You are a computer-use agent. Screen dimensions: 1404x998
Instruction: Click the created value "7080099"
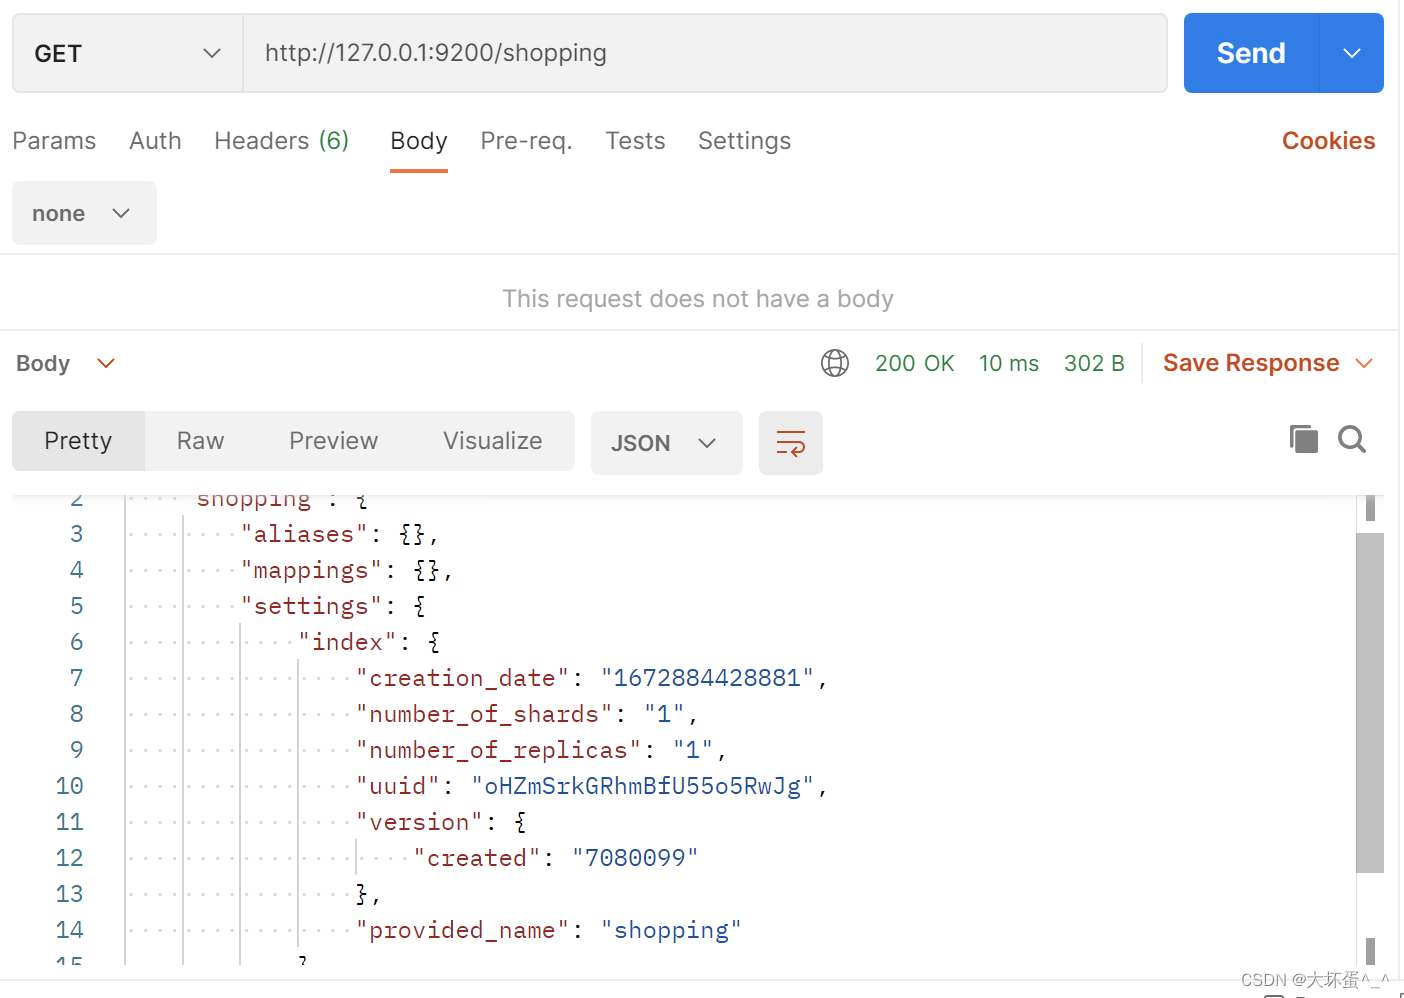[635, 858]
